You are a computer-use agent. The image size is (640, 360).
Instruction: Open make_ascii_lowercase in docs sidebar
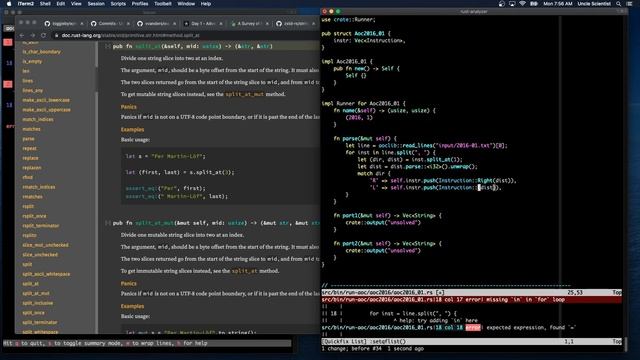[x=46, y=100]
